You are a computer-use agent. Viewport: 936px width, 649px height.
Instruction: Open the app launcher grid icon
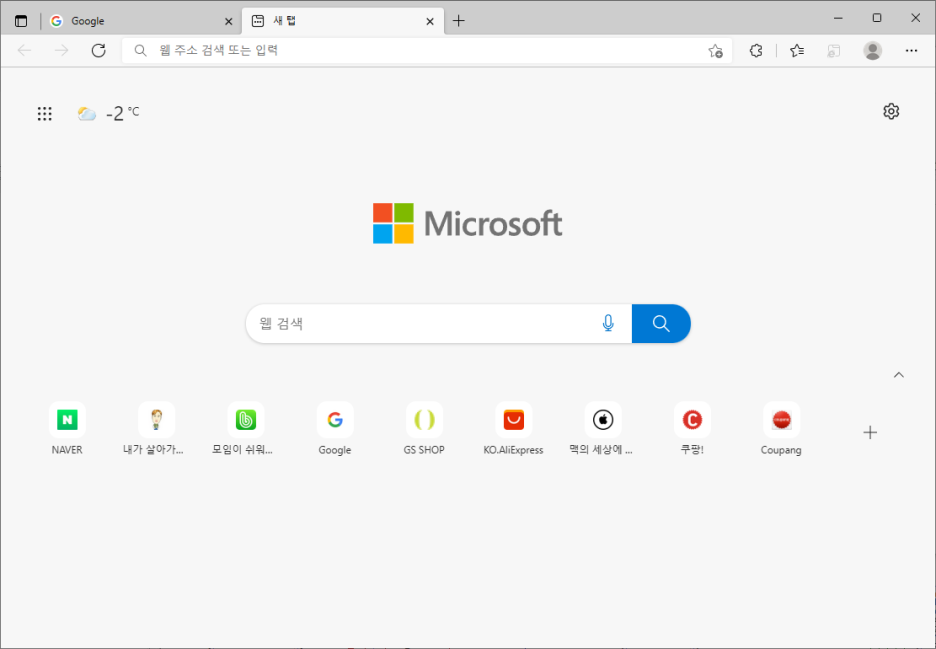coord(45,113)
